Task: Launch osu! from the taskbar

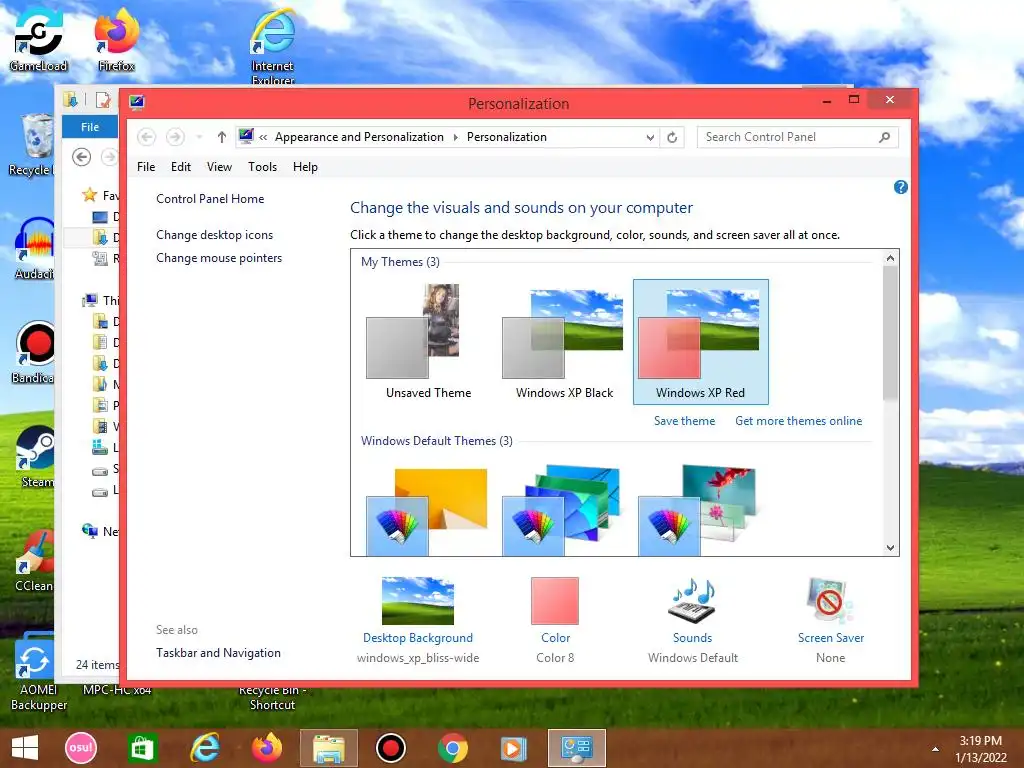Action: (81, 748)
